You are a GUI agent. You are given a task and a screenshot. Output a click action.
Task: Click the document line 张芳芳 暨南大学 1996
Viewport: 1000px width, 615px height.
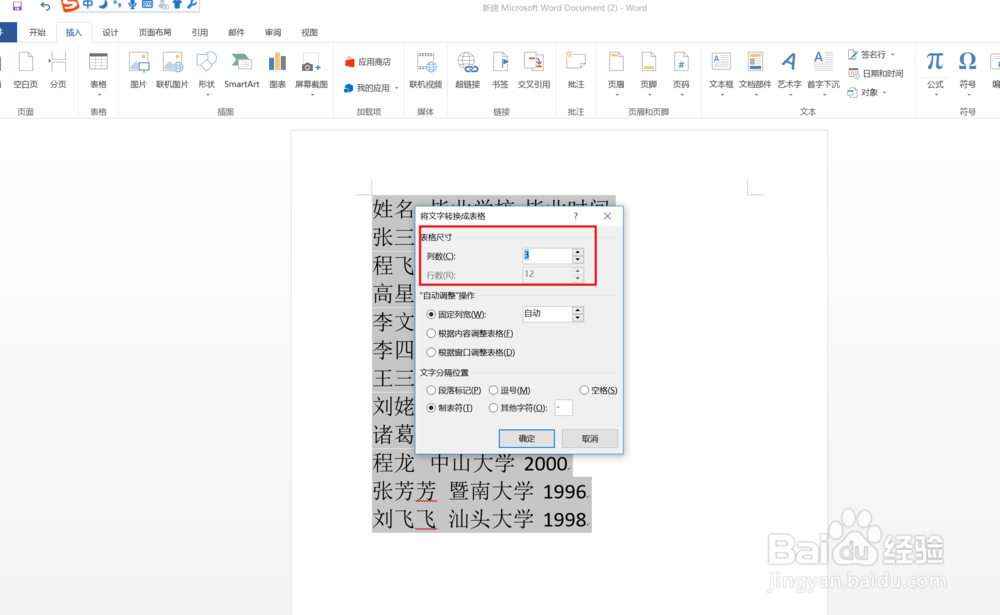pyautogui.click(x=480, y=491)
